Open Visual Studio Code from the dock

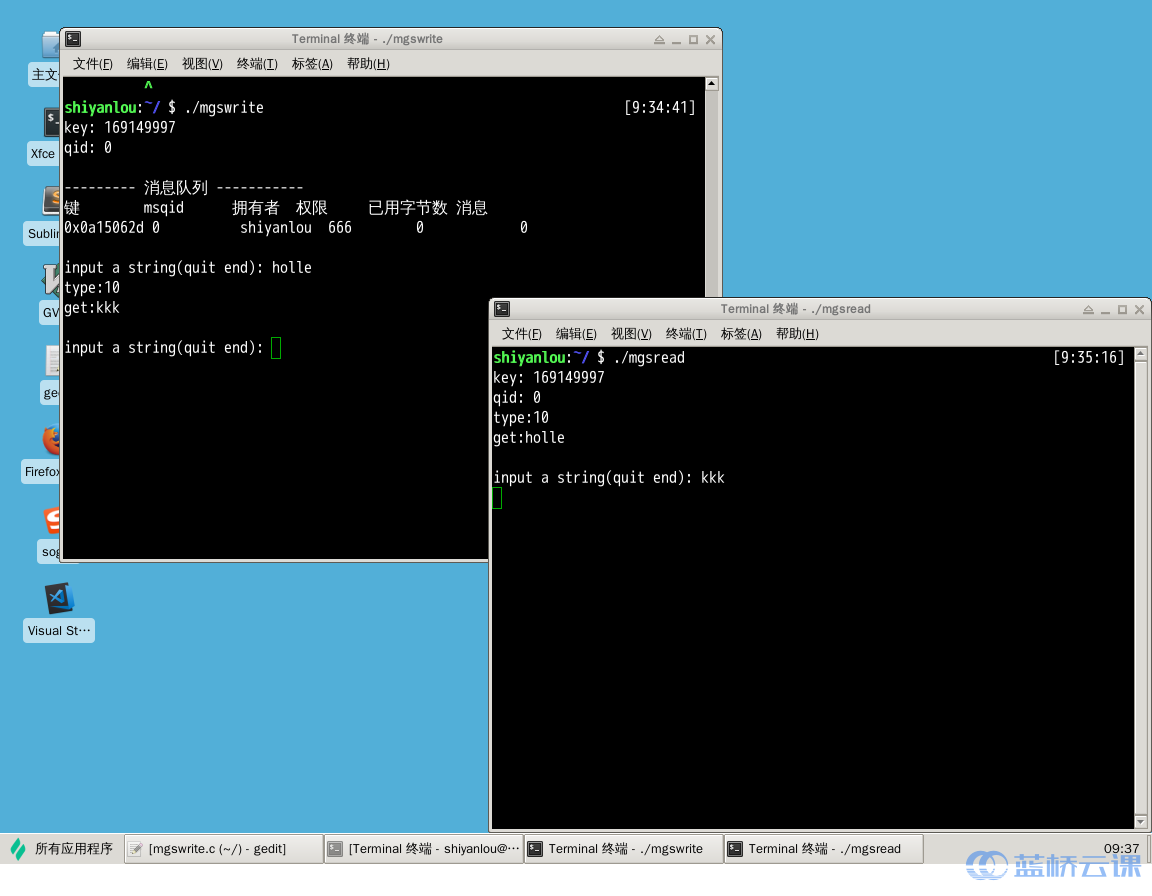tap(57, 597)
